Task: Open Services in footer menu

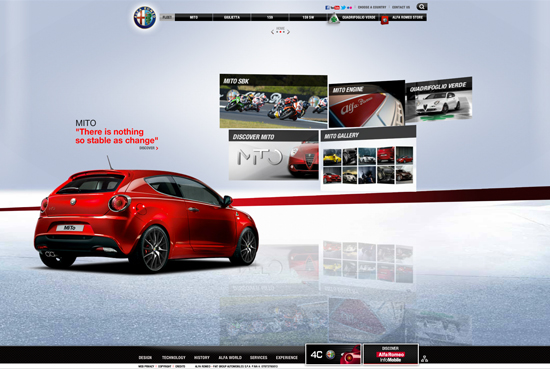Action: point(259,357)
